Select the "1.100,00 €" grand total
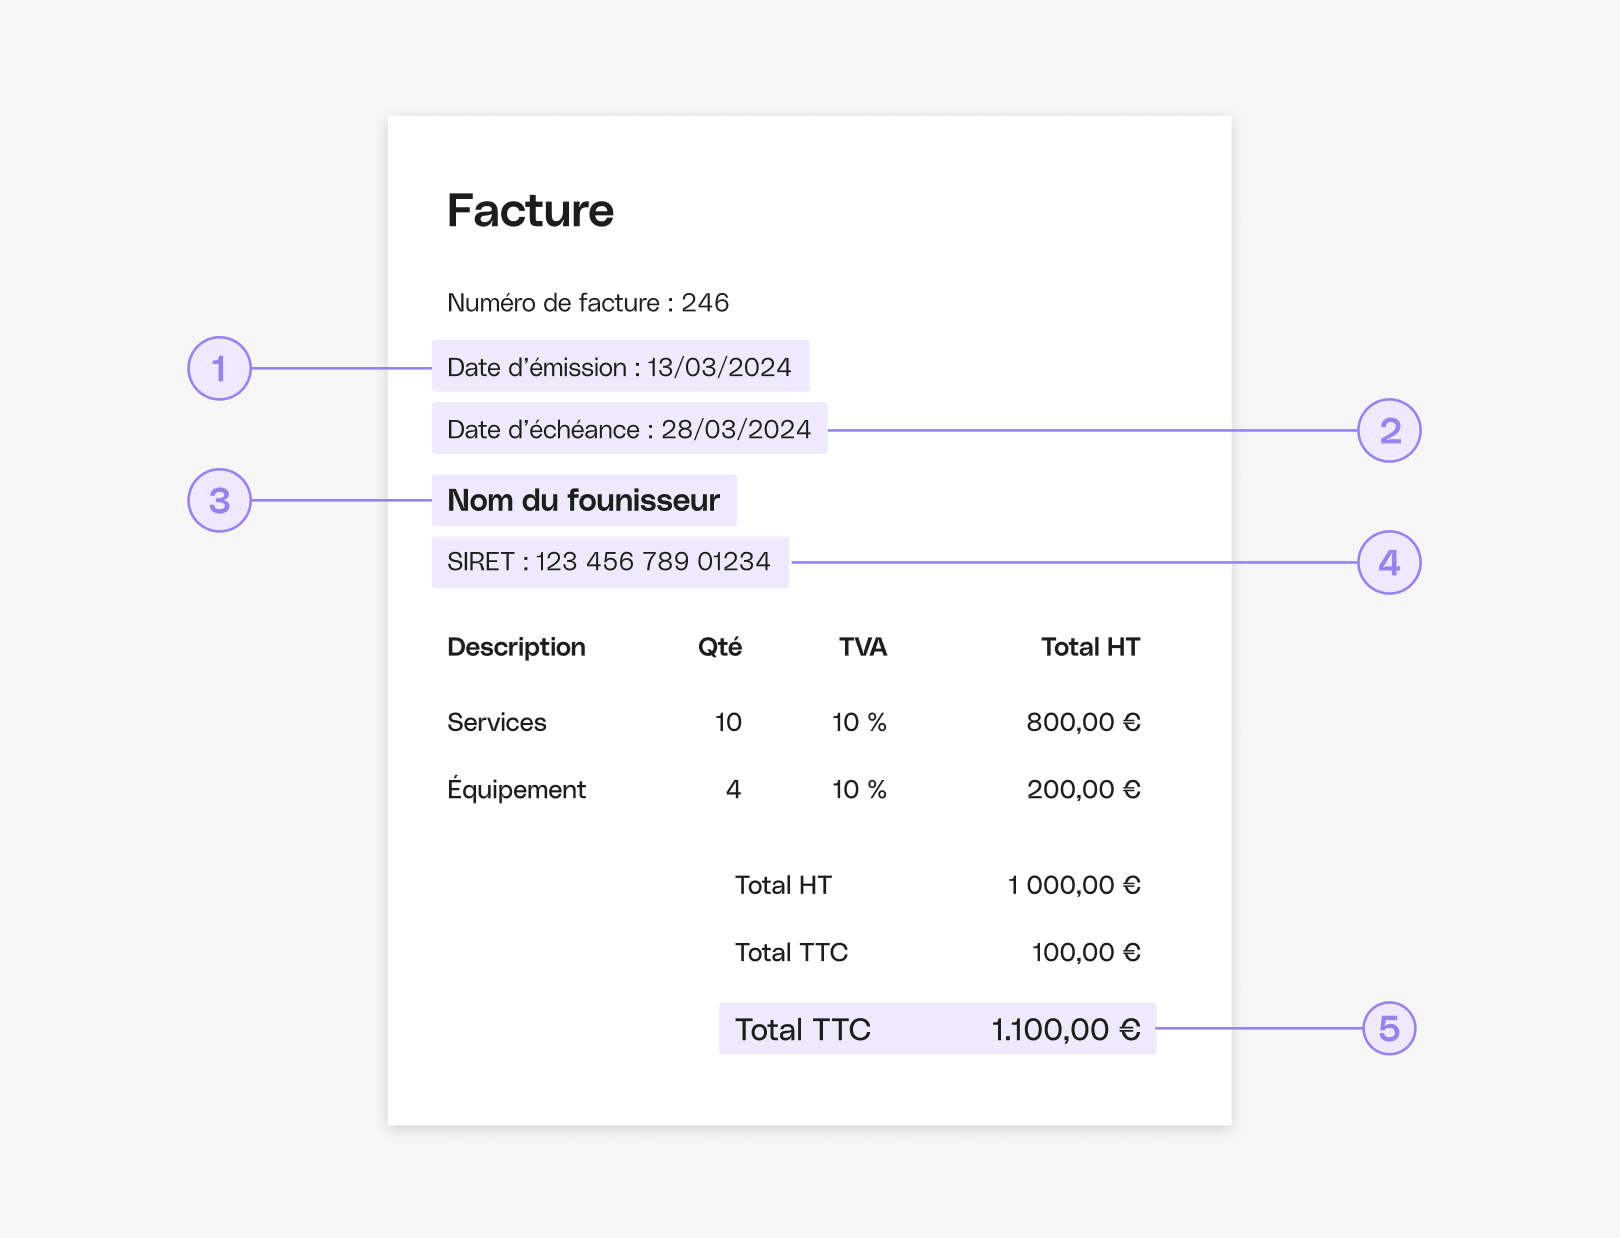Screen dimensions: 1620x1238 [x=1066, y=1029]
